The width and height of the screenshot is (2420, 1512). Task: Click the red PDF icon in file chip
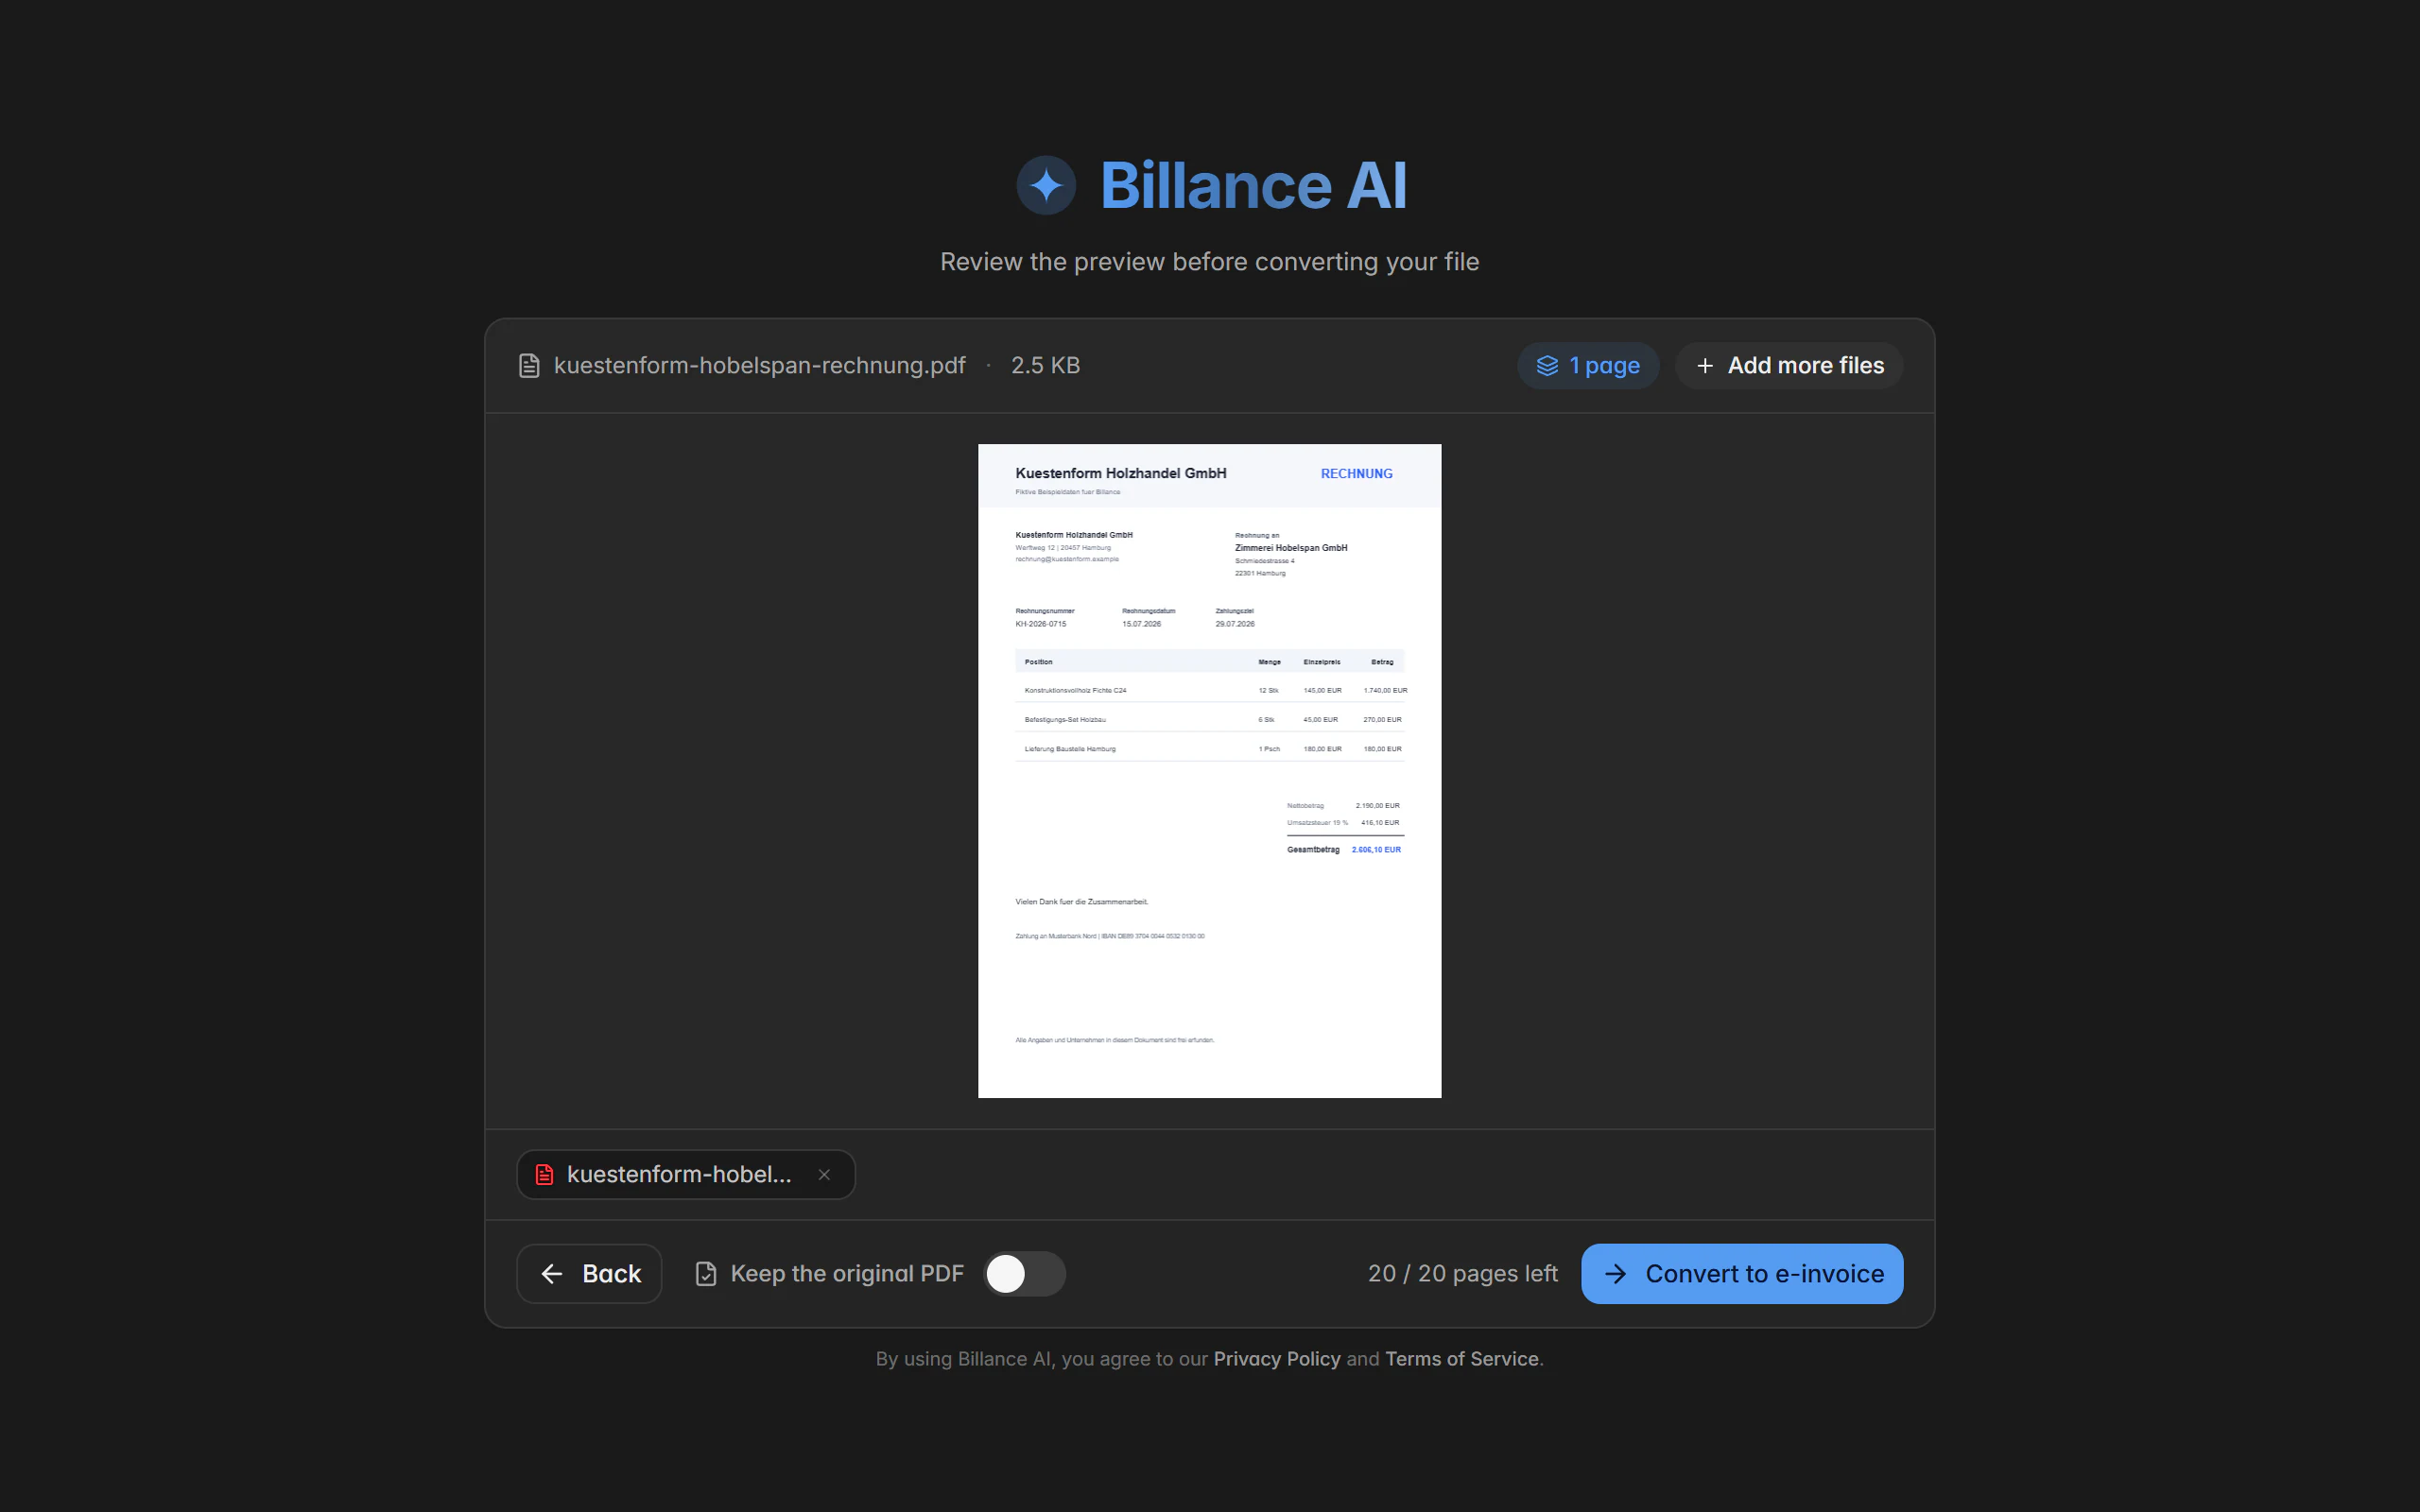(544, 1174)
